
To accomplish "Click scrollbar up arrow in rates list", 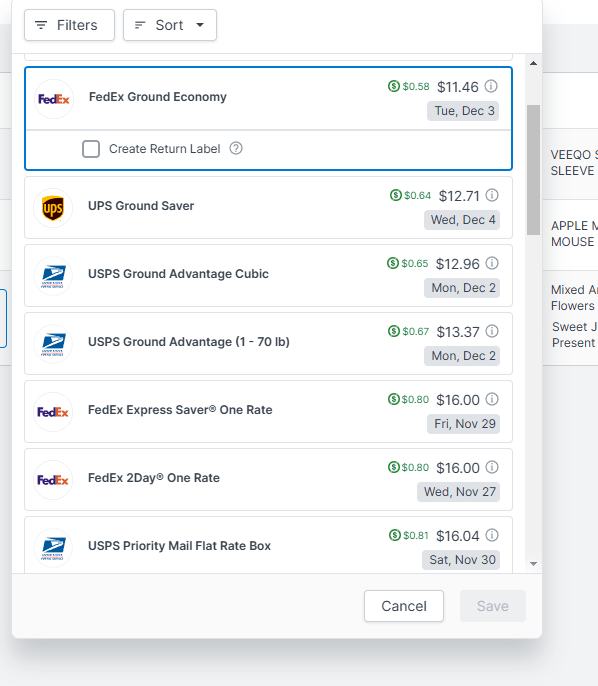I will [533, 63].
